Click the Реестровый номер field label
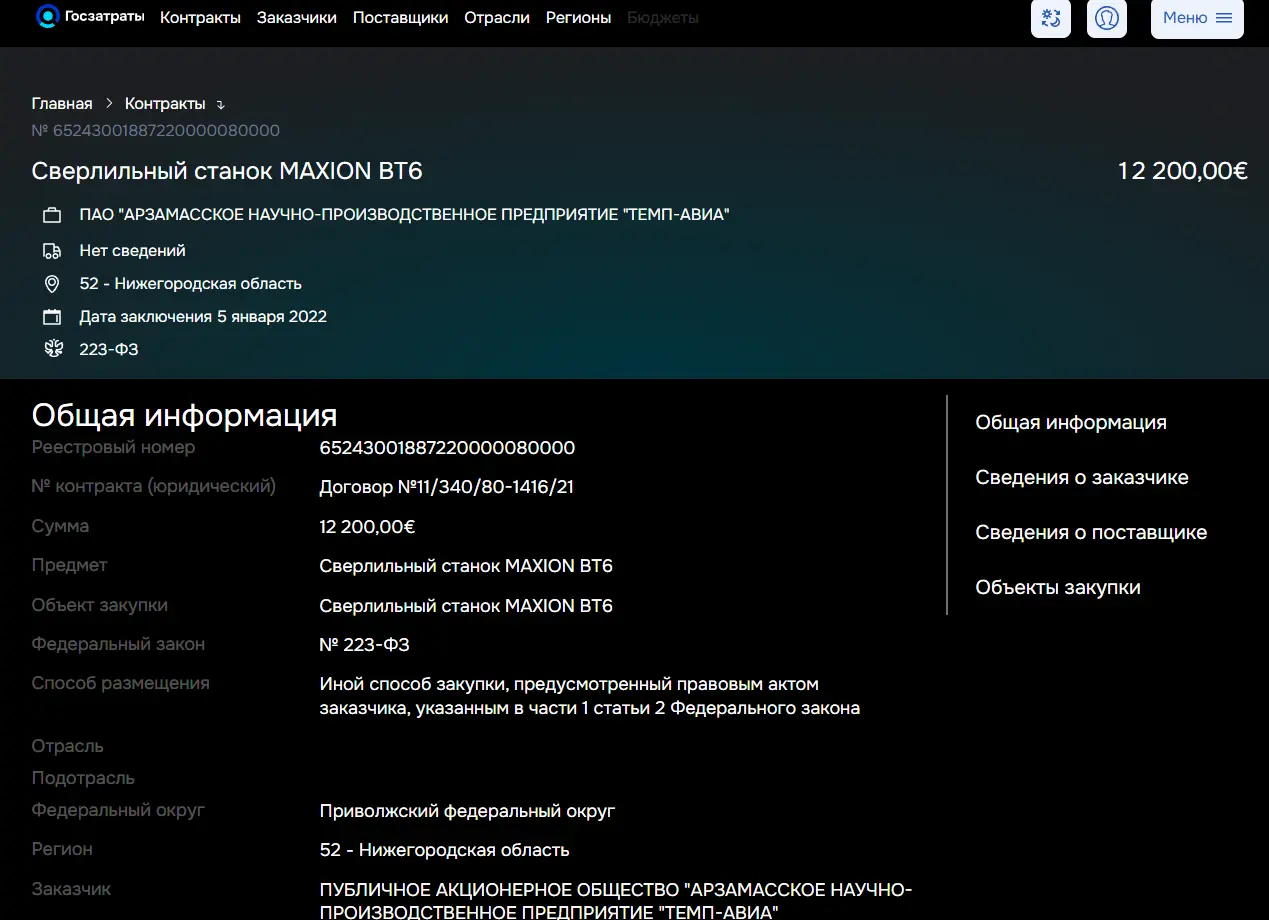The height and width of the screenshot is (920, 1269). click(113, 447)
